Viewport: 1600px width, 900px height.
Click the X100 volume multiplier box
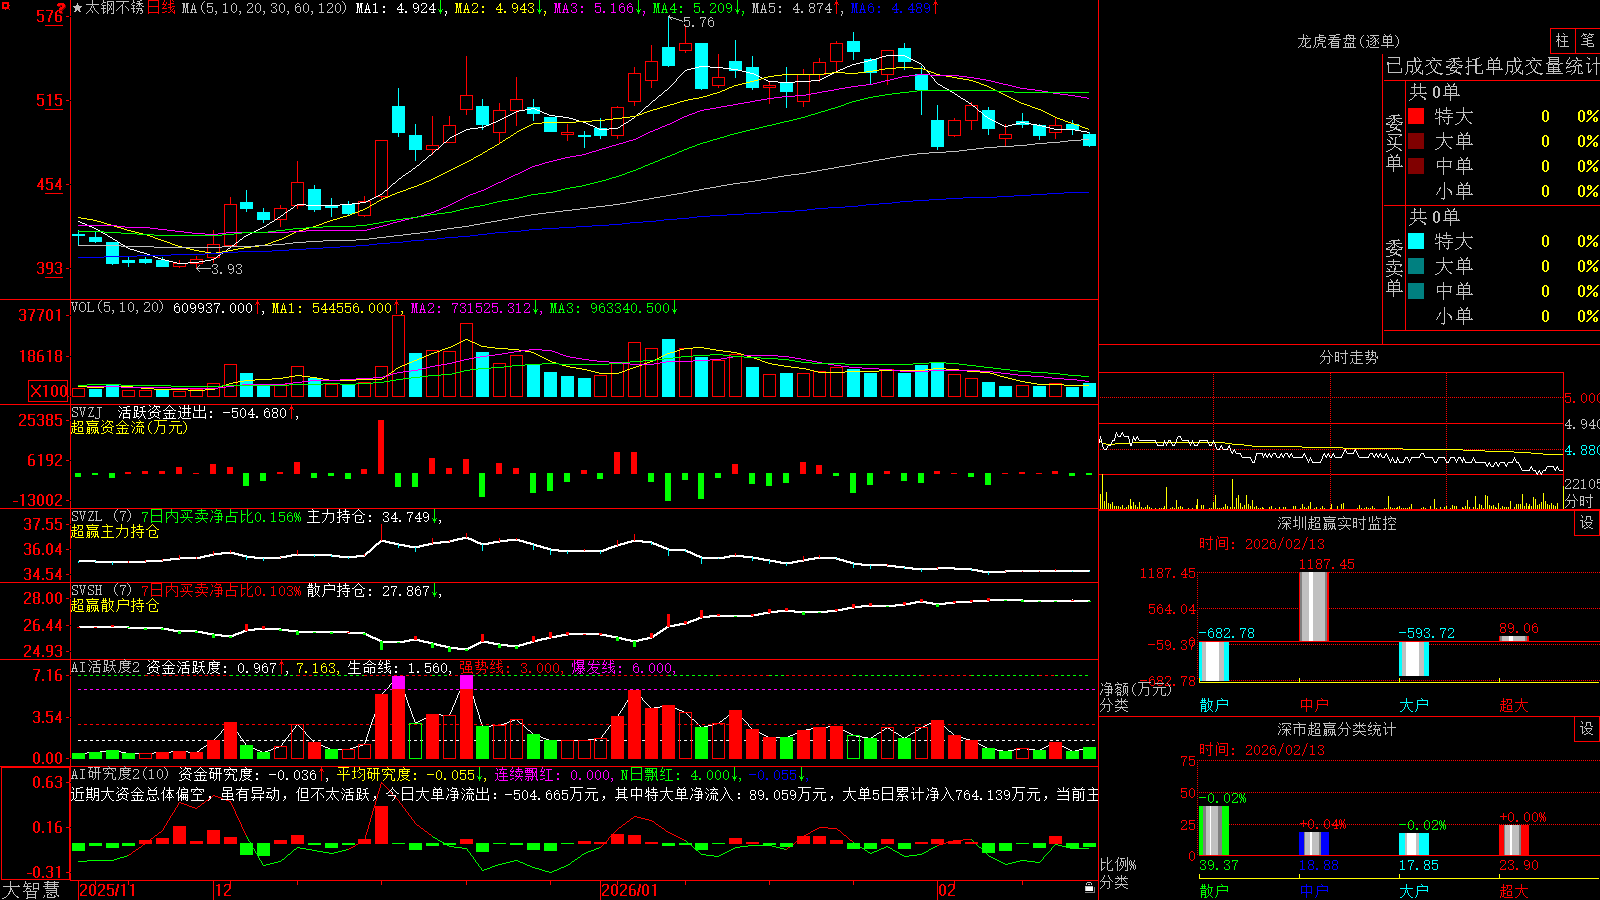coord(48,391)
